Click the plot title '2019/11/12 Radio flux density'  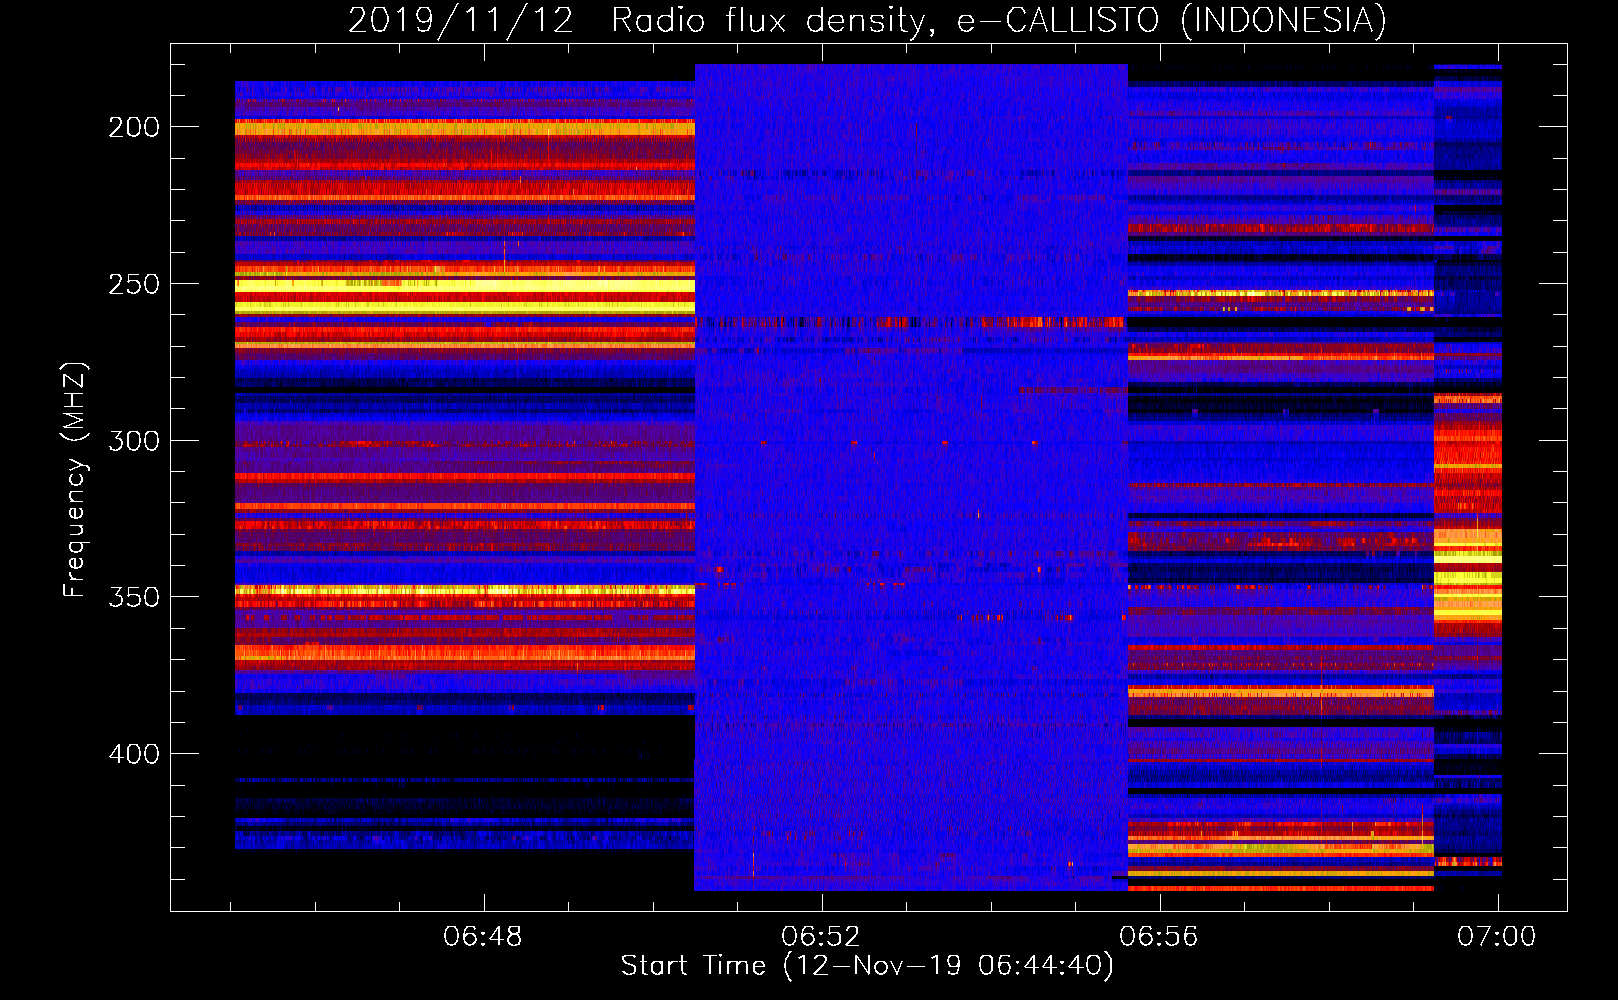641,21
